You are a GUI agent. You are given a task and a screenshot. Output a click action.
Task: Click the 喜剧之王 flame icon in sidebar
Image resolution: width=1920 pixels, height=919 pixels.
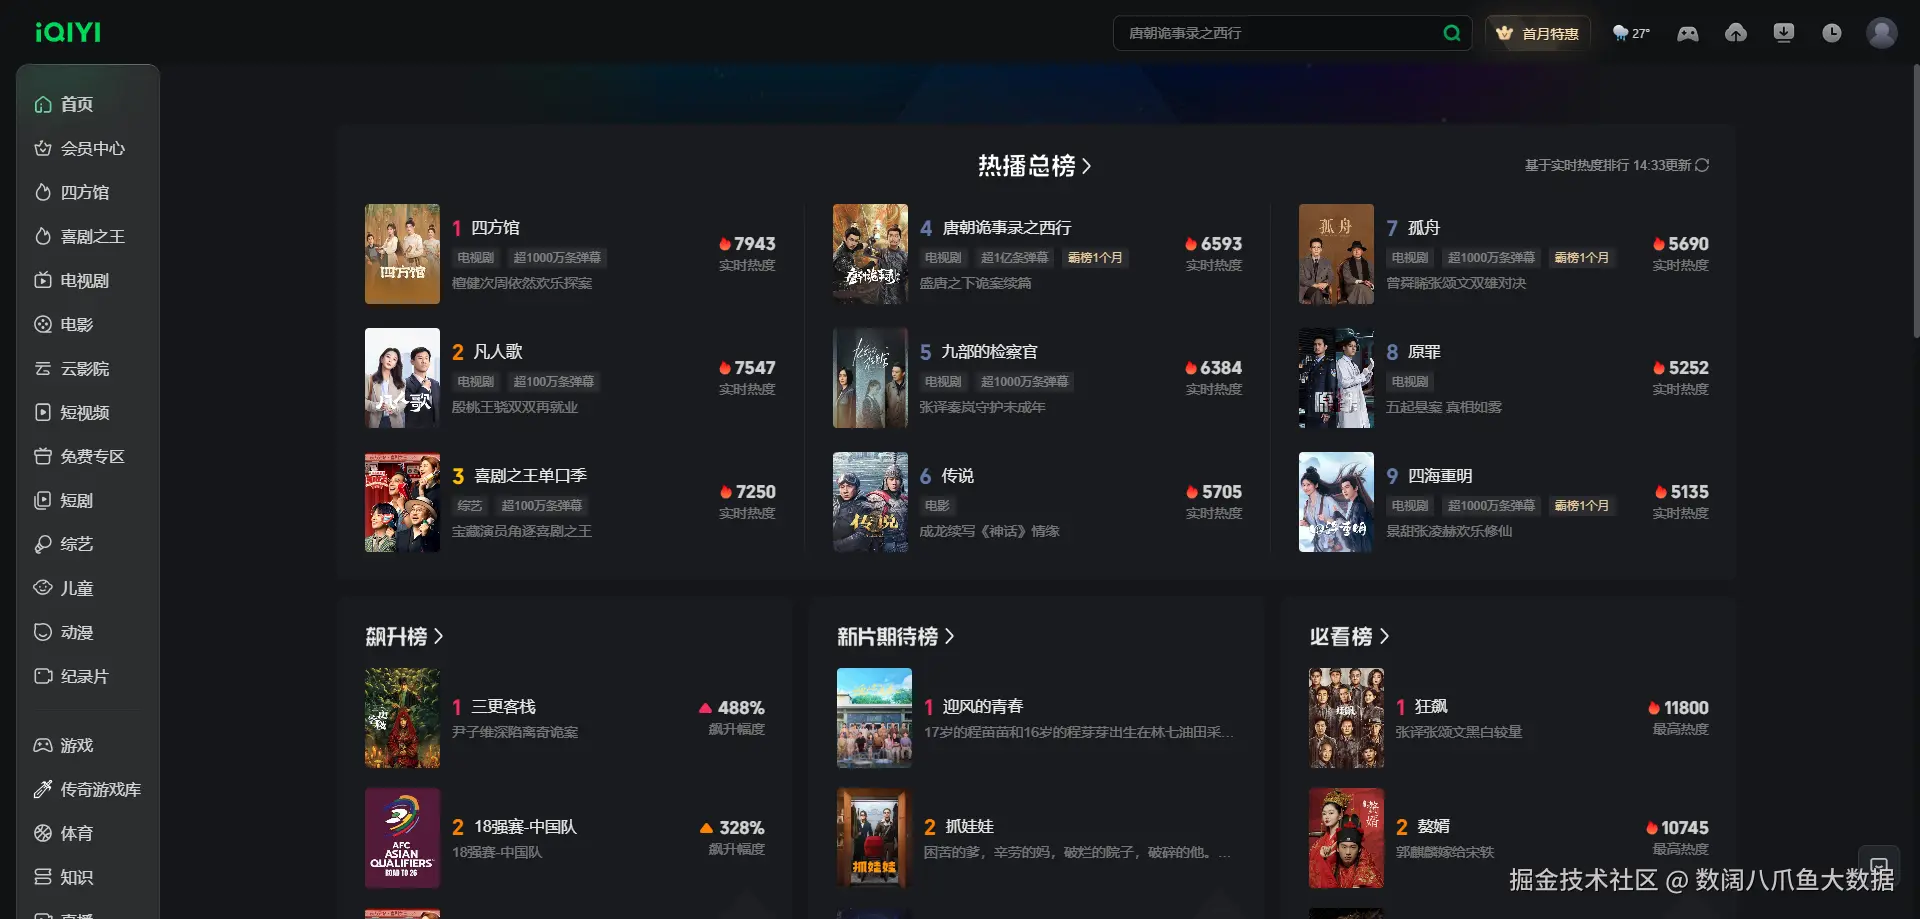pos(43,236)
